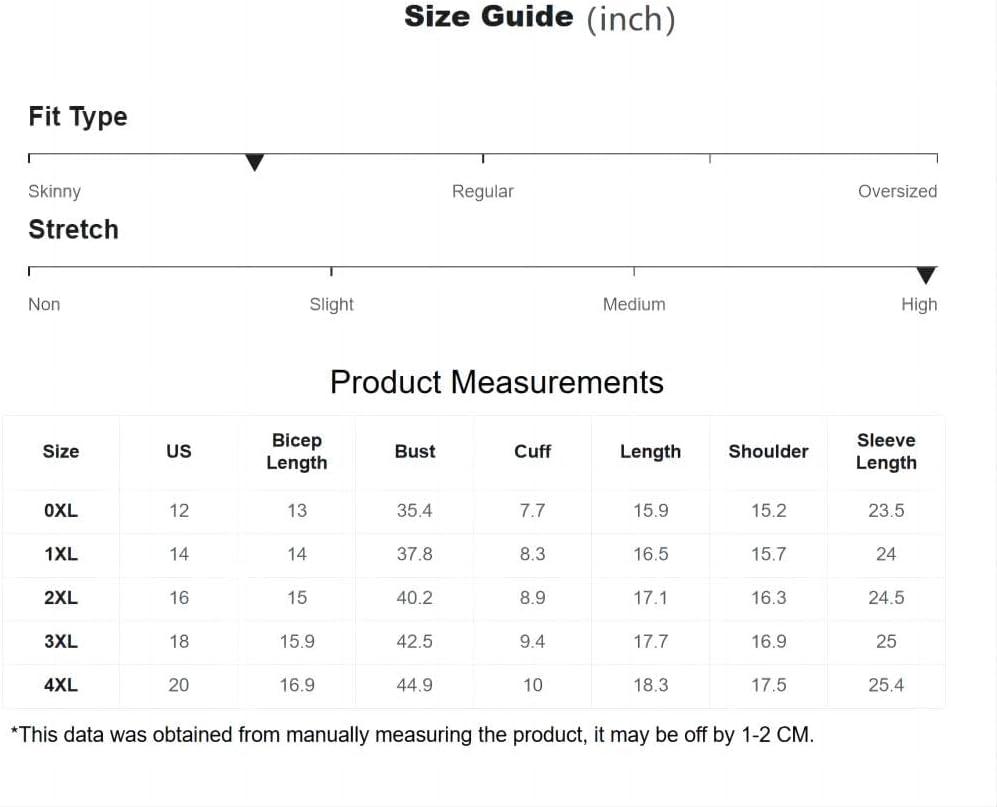The height and width of the screenshot is (807, 997).
Task: Click the Non stretch label
Action: pyautogui.click(x=44, y=305)
